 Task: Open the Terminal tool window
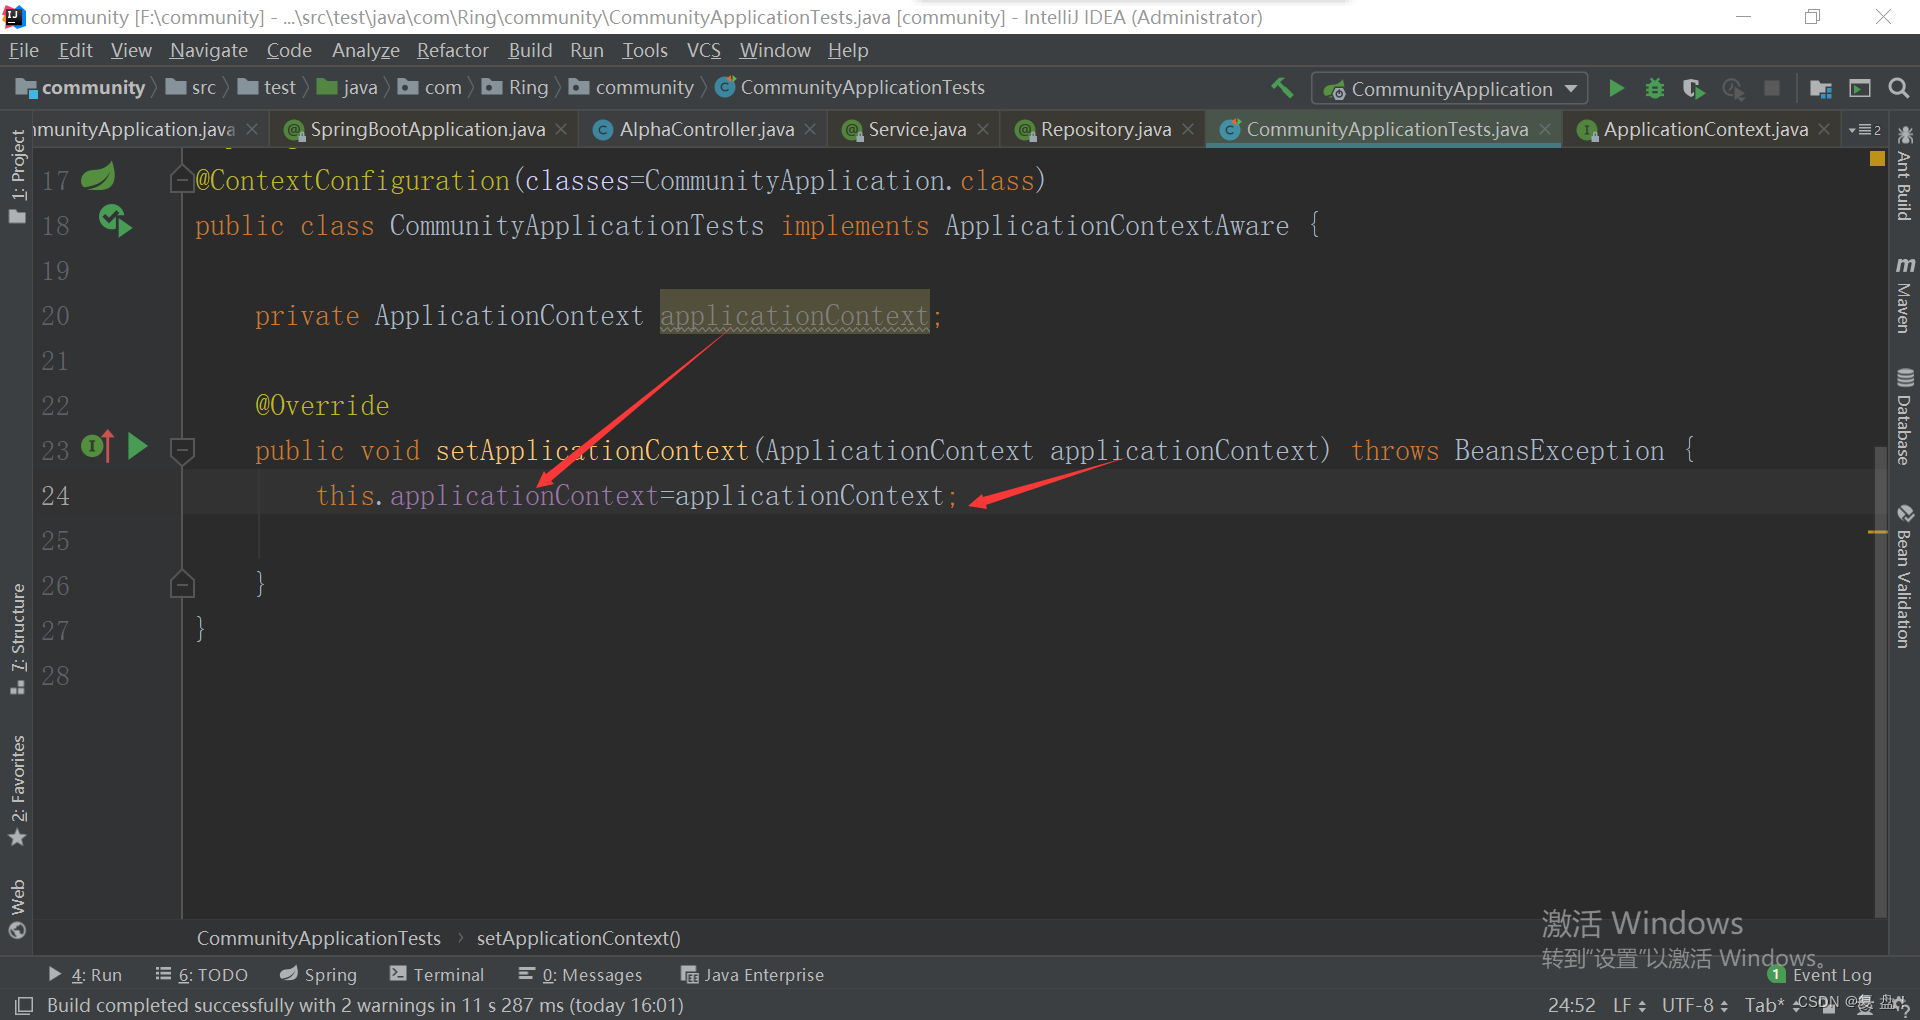tap(437, 974)
